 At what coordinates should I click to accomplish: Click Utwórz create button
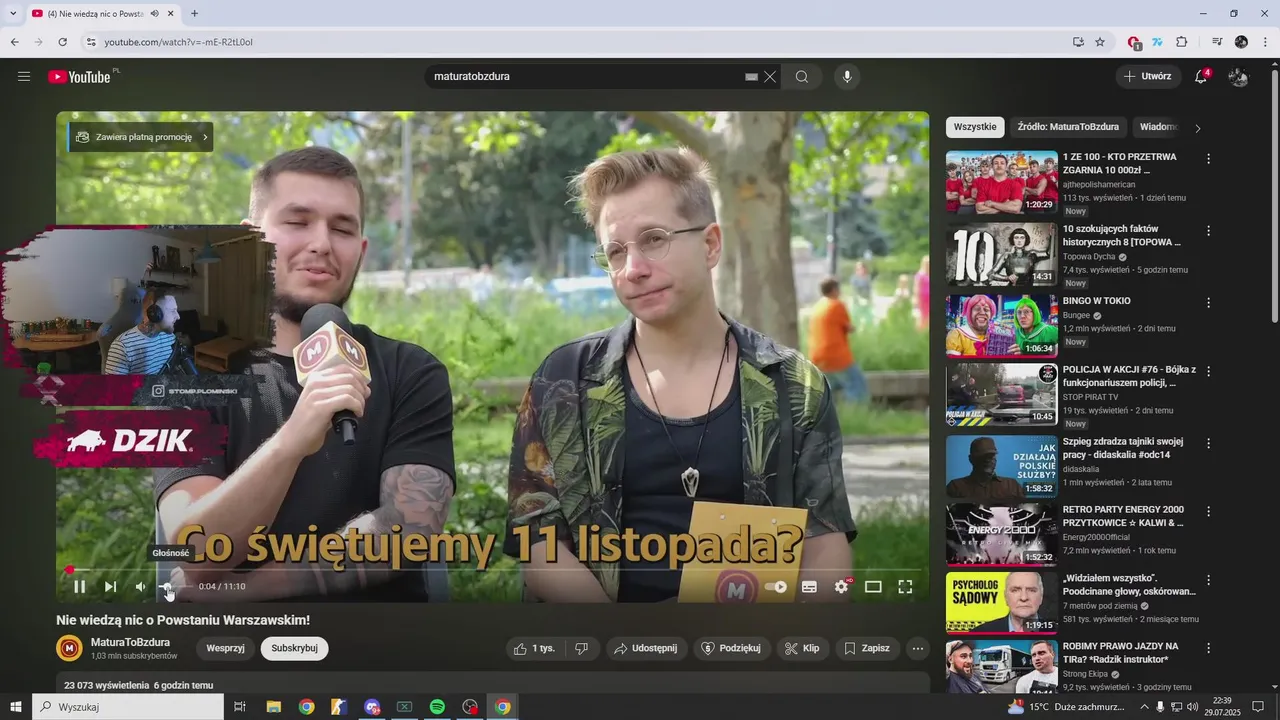pos(1148,76)
